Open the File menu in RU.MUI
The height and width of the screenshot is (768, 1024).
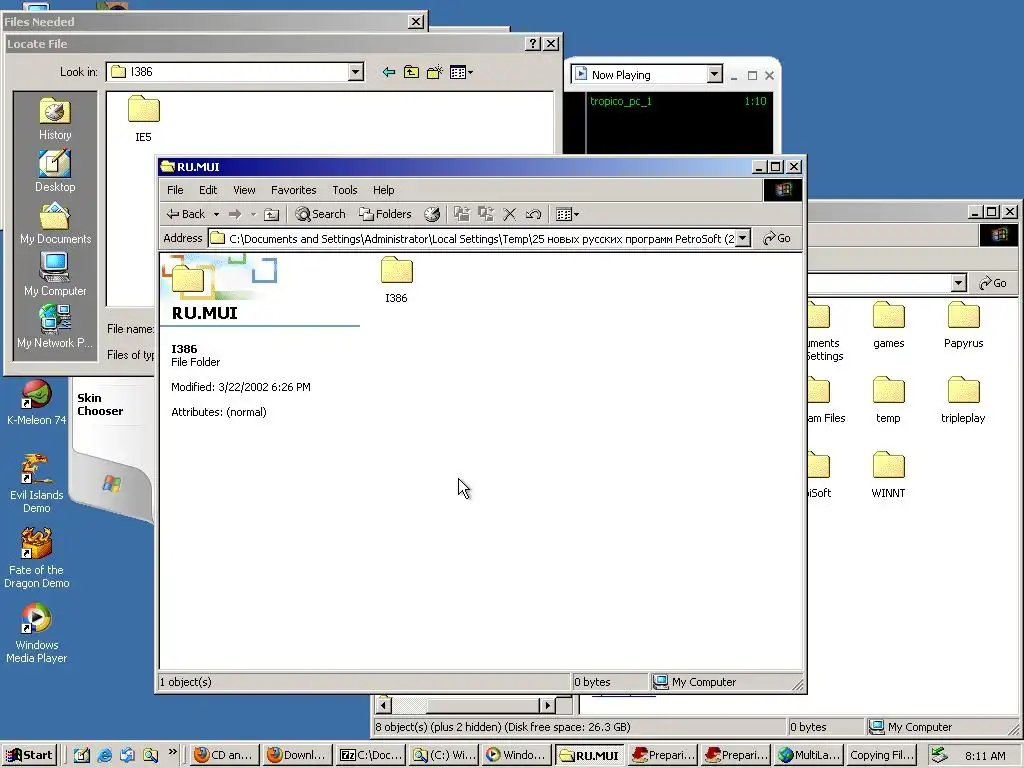point(175,190)
